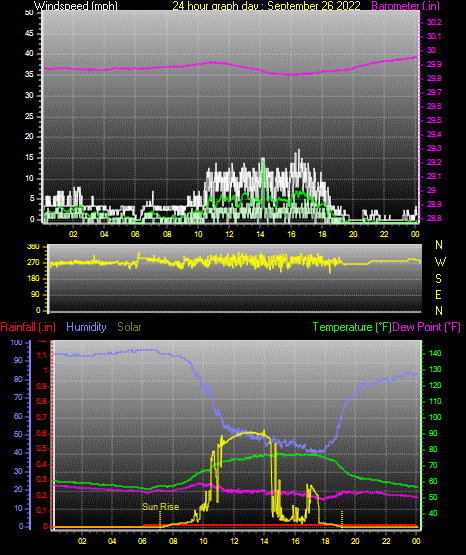Viewport: 466px width, 555px height.
Task: Click the topmost N compass letter
Action: tap(439, 245)
